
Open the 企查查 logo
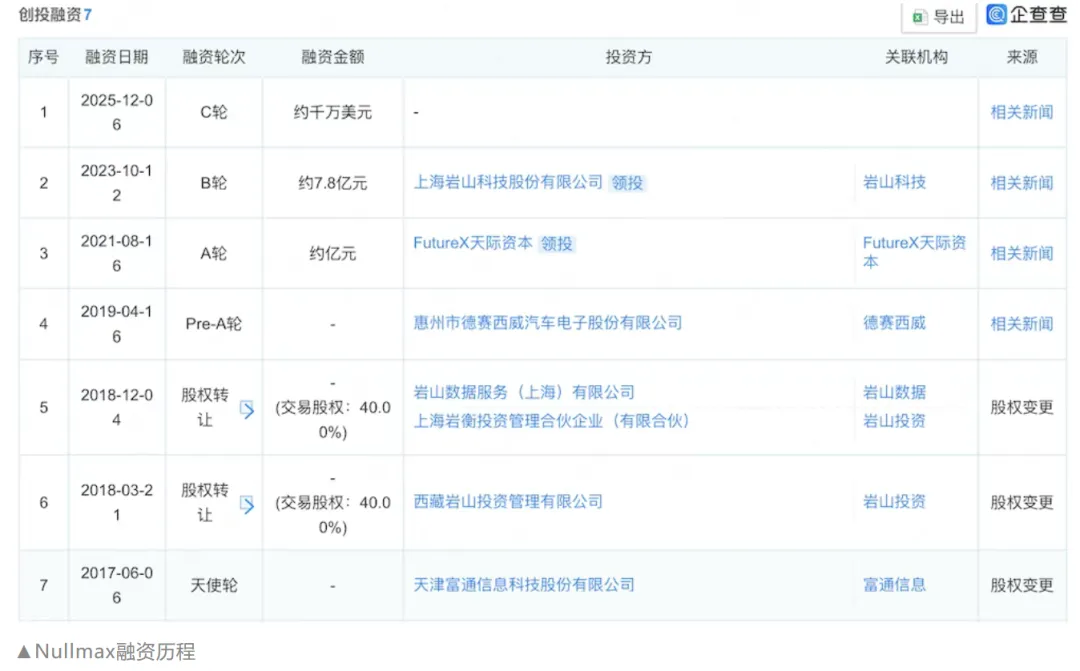(1026, 14)
